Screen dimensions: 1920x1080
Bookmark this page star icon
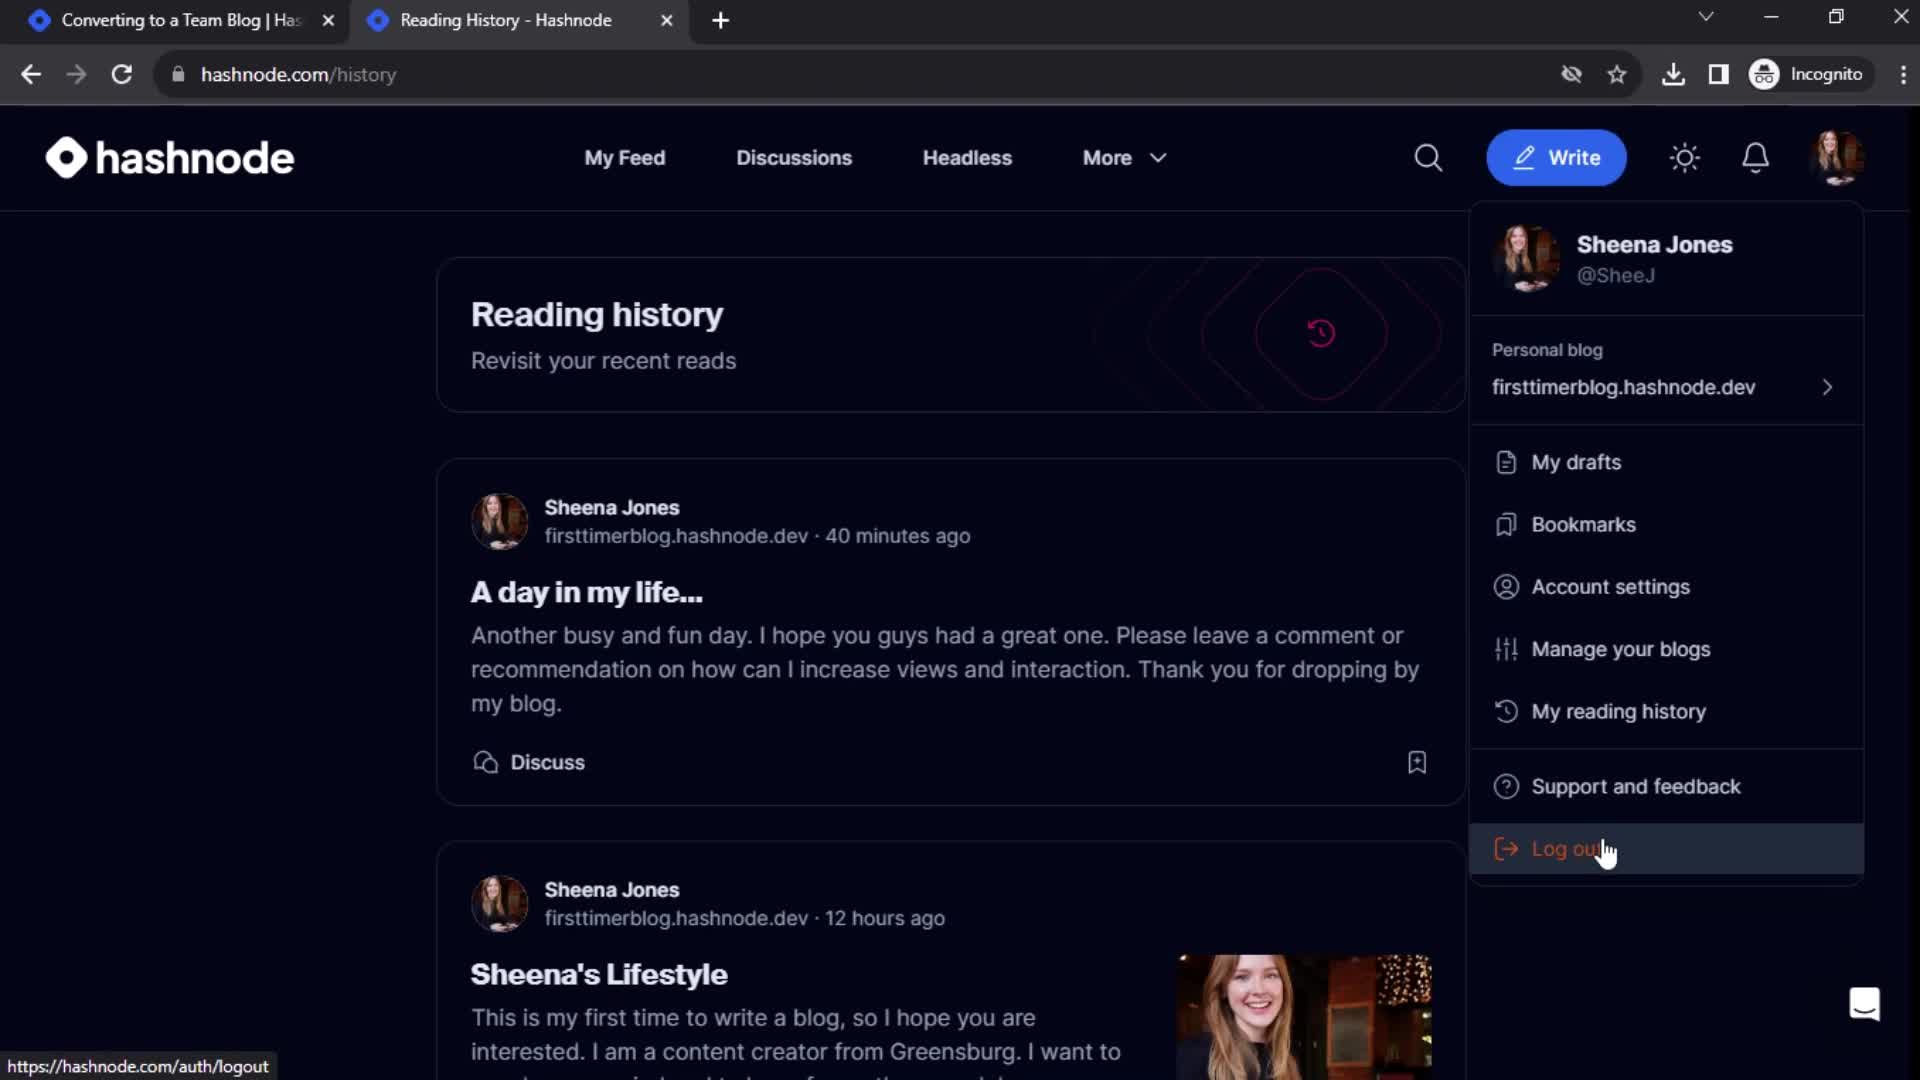click(1617, 74)
